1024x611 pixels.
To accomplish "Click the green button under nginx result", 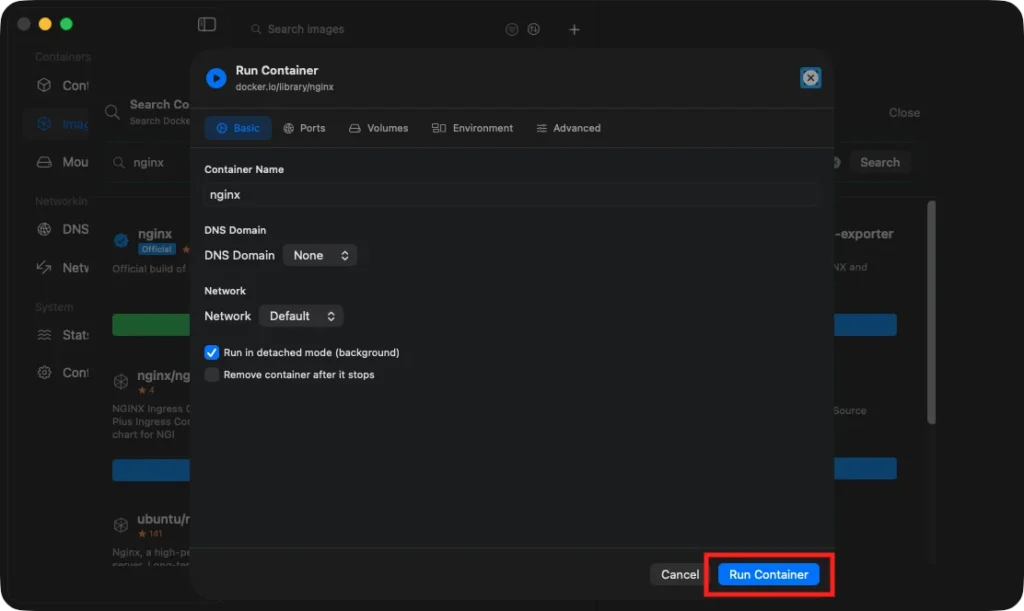I will point(151,325).
